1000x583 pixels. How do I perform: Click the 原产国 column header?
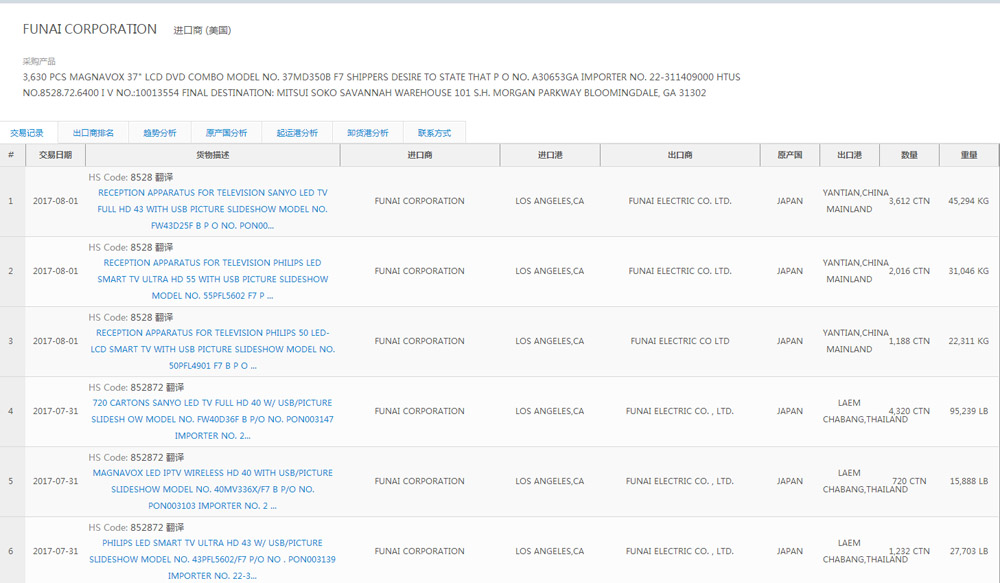[790, 155]
